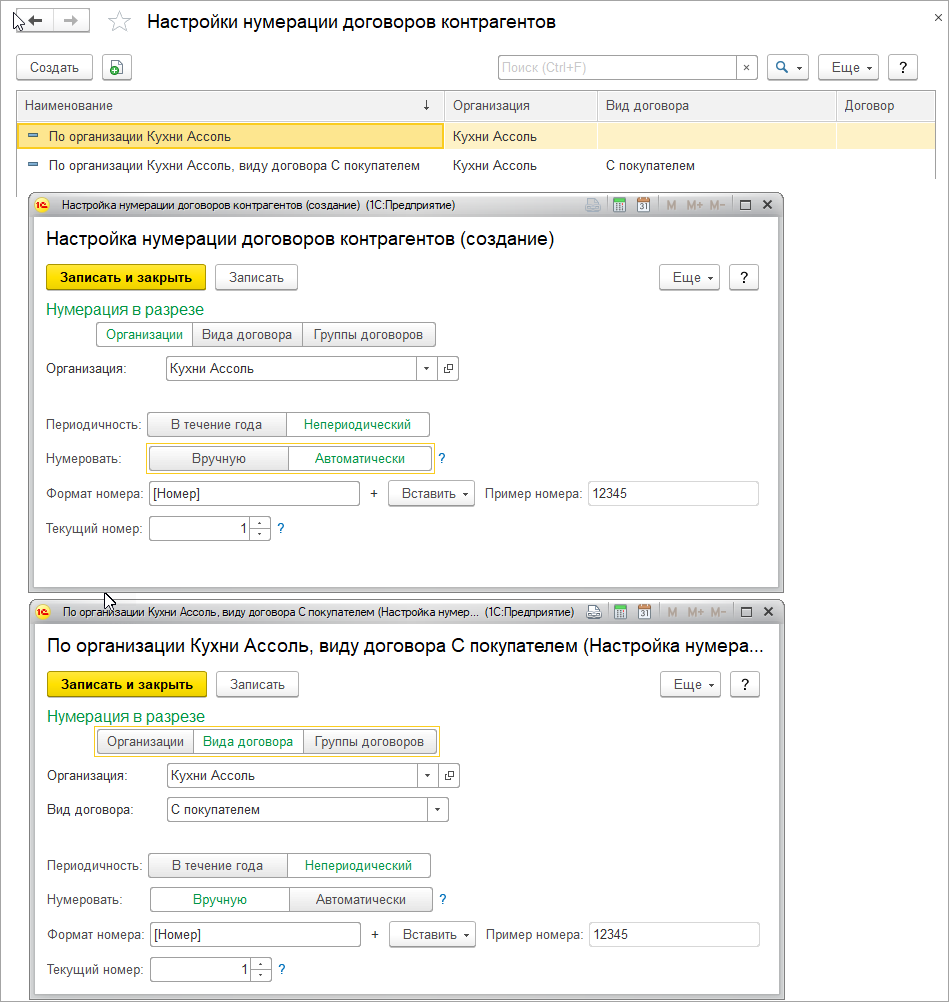Expand Организация dropdown in creation window

(426, 369)
